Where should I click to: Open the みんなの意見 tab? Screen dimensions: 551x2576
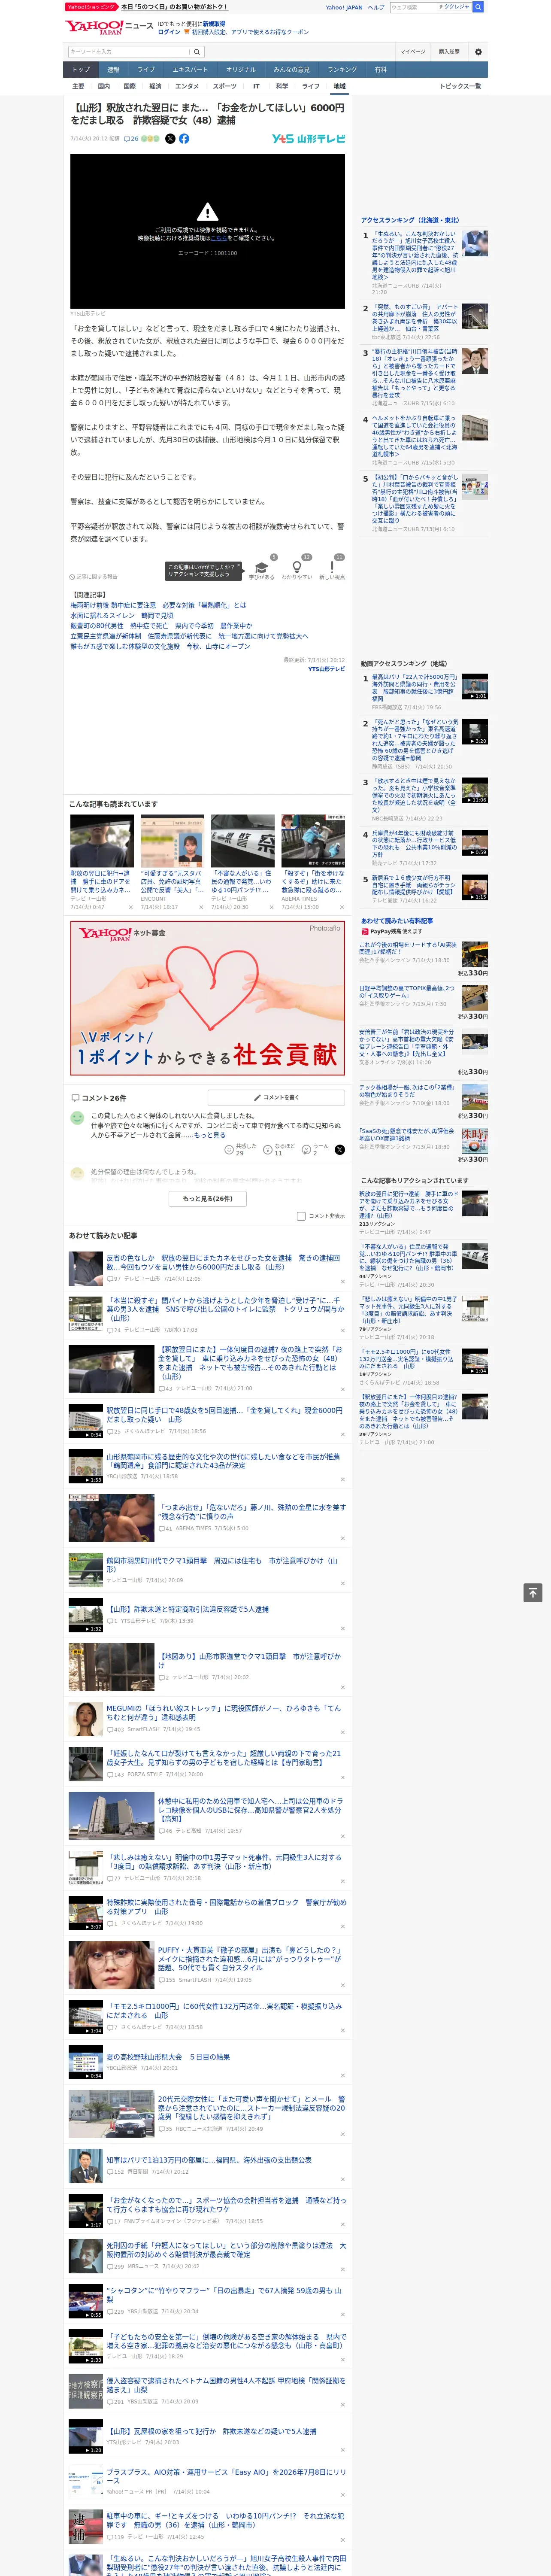coord(292,70)
